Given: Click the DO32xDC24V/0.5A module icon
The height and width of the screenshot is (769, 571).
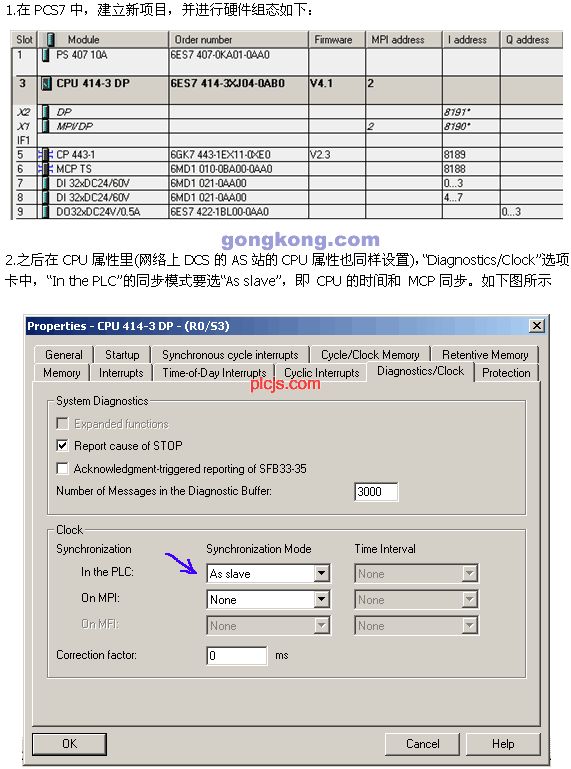Looking at the screenshot, I should (46, 212).
